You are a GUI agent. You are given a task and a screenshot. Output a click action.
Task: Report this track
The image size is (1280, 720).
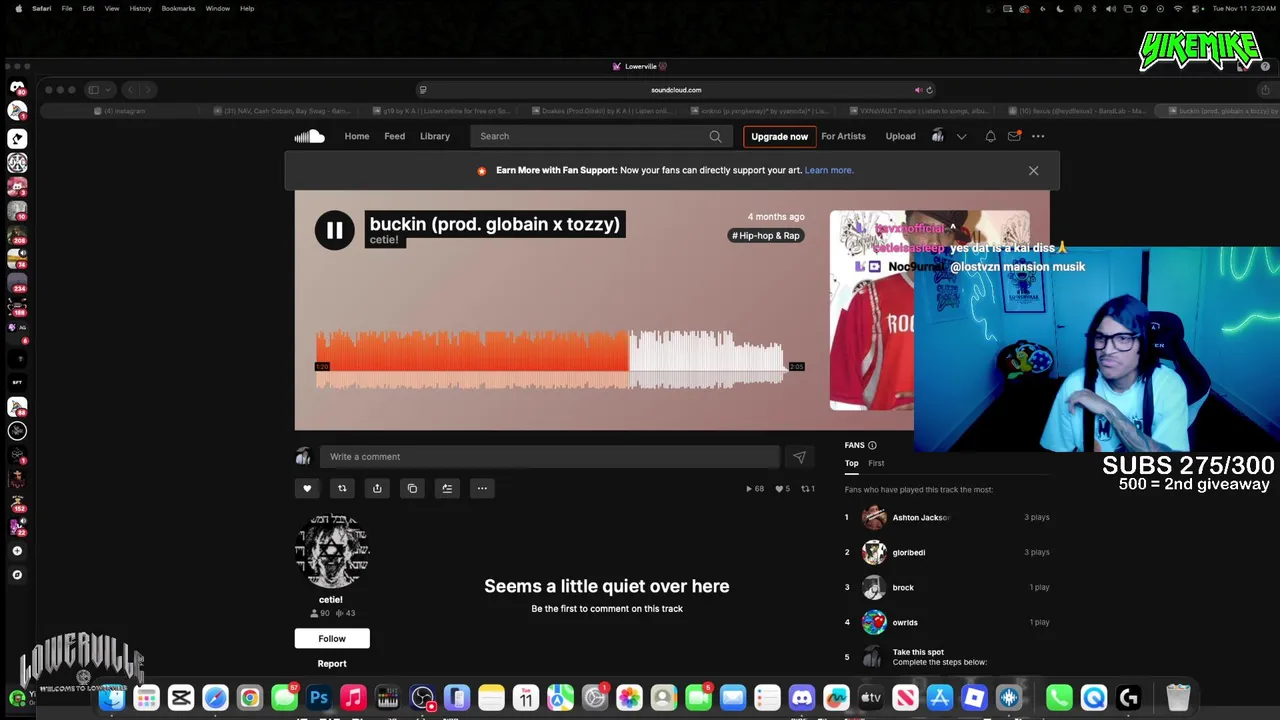(332, 664)
